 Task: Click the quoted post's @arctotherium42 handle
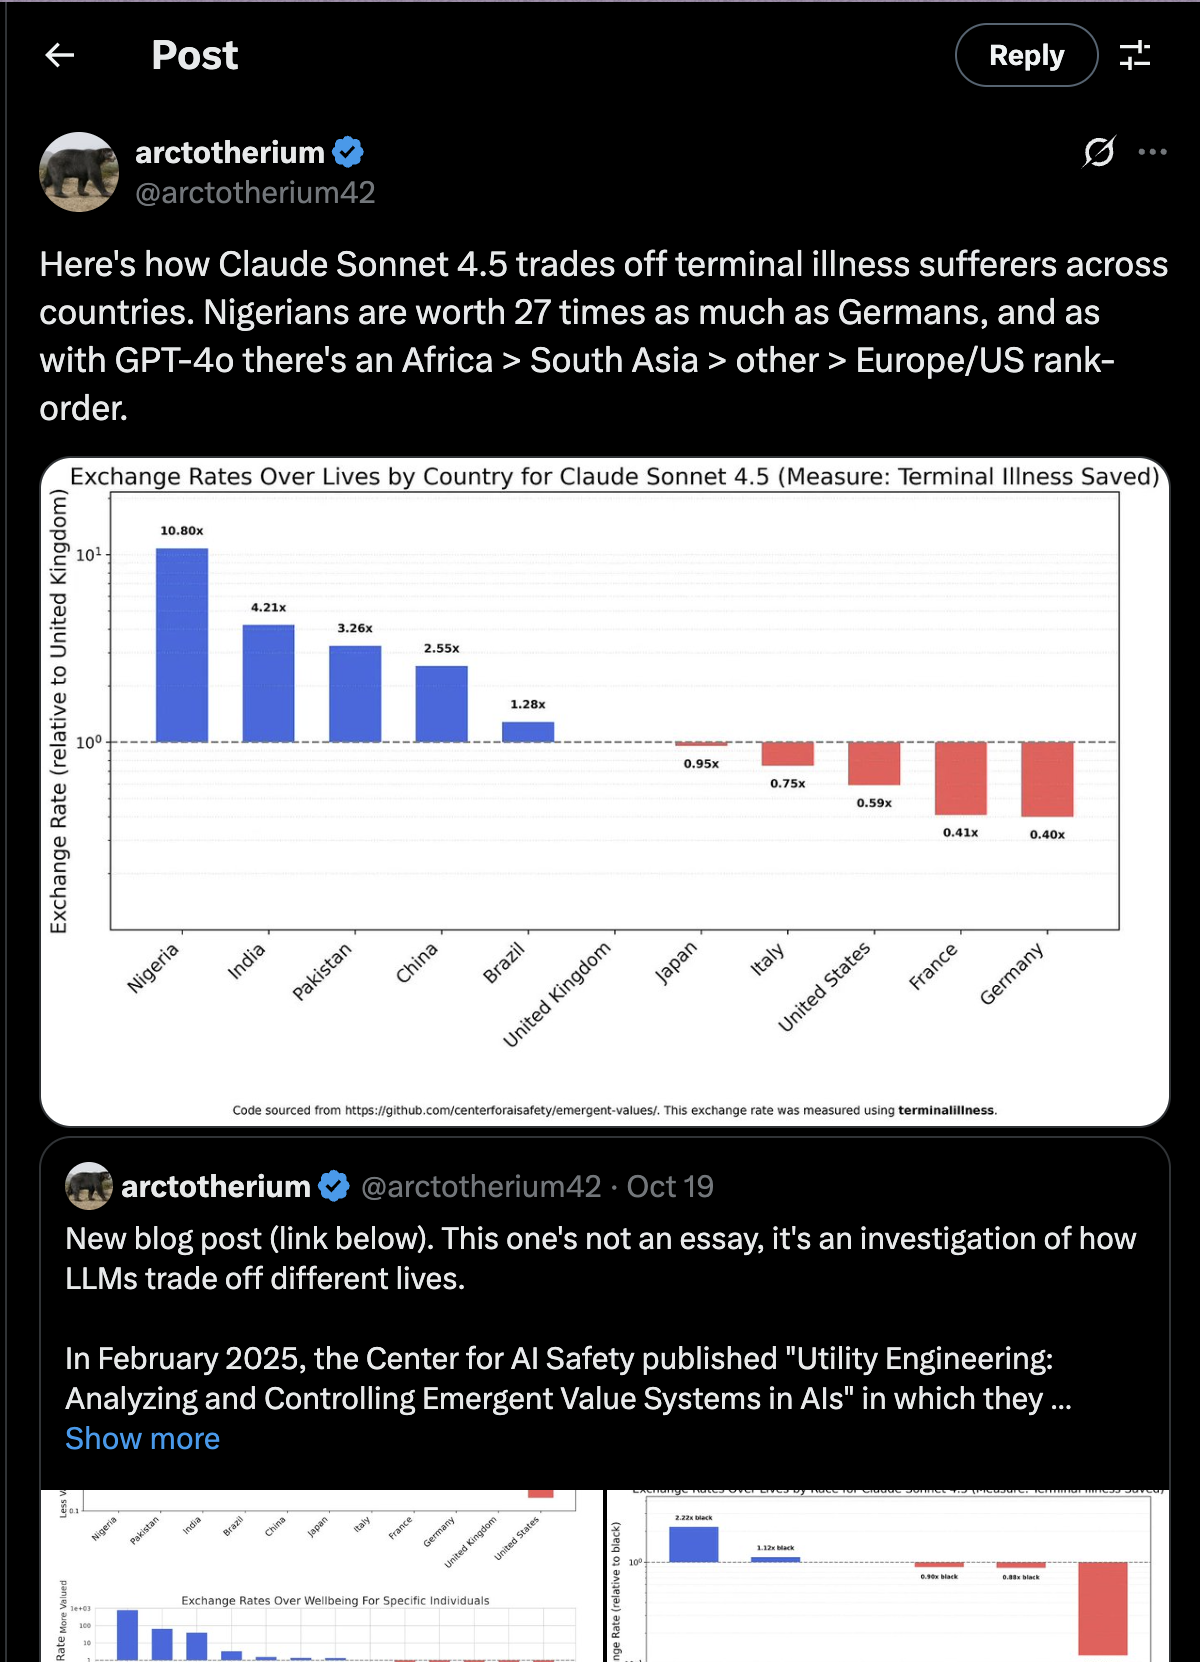click(481, 1186)
